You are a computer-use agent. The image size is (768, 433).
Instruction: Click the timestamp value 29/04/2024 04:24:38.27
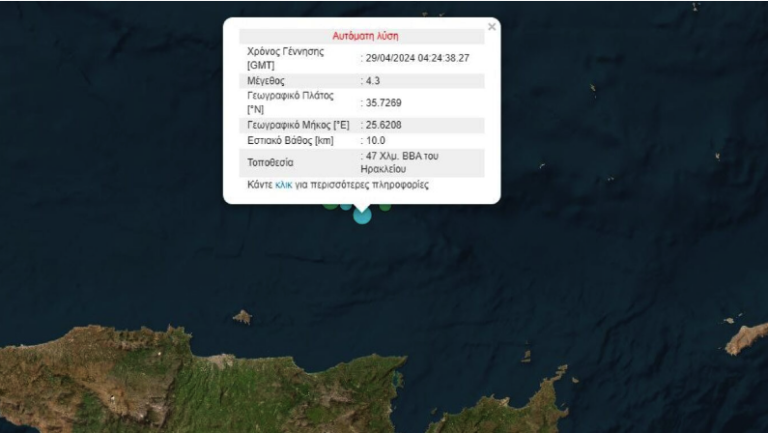(417, 58)
